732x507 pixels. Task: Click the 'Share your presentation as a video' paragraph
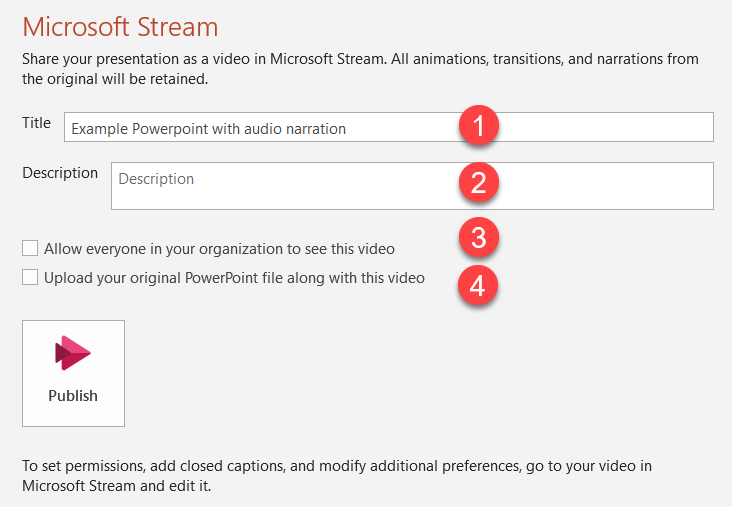360,69
